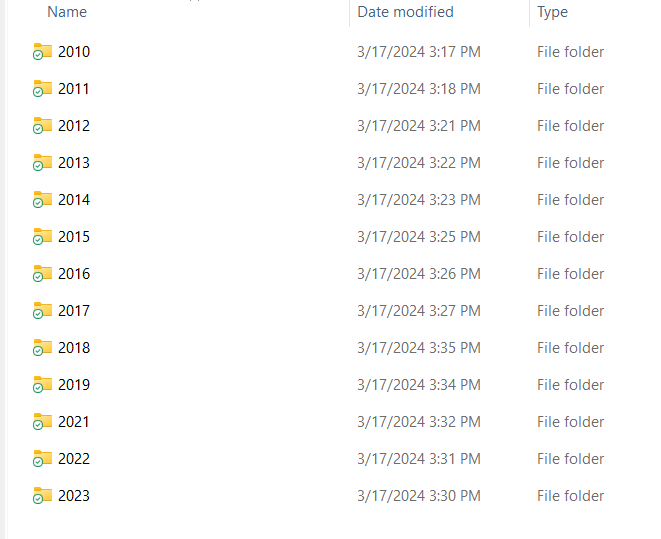Image resolution: width=661 pixels, height=539 pixels.
Task: Select the 2012 folder name
Action: (74, 126)
